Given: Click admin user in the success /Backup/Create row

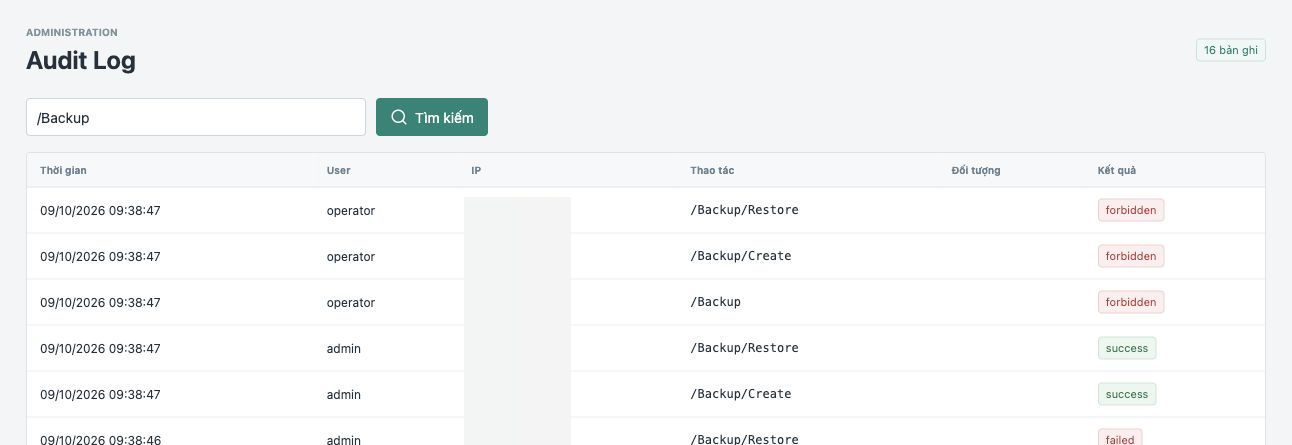Looking at the screenshot, I should point(344,395).
